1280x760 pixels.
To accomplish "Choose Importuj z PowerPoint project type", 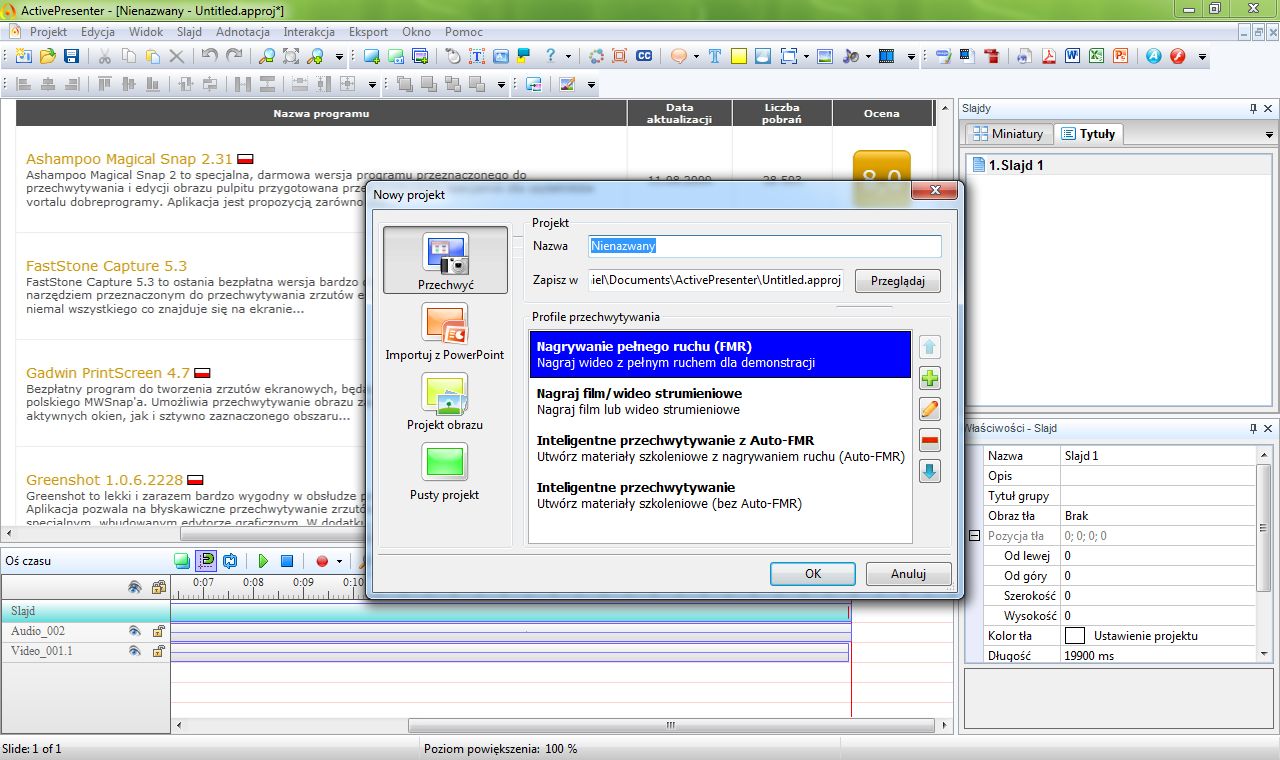I will (445, 332).
